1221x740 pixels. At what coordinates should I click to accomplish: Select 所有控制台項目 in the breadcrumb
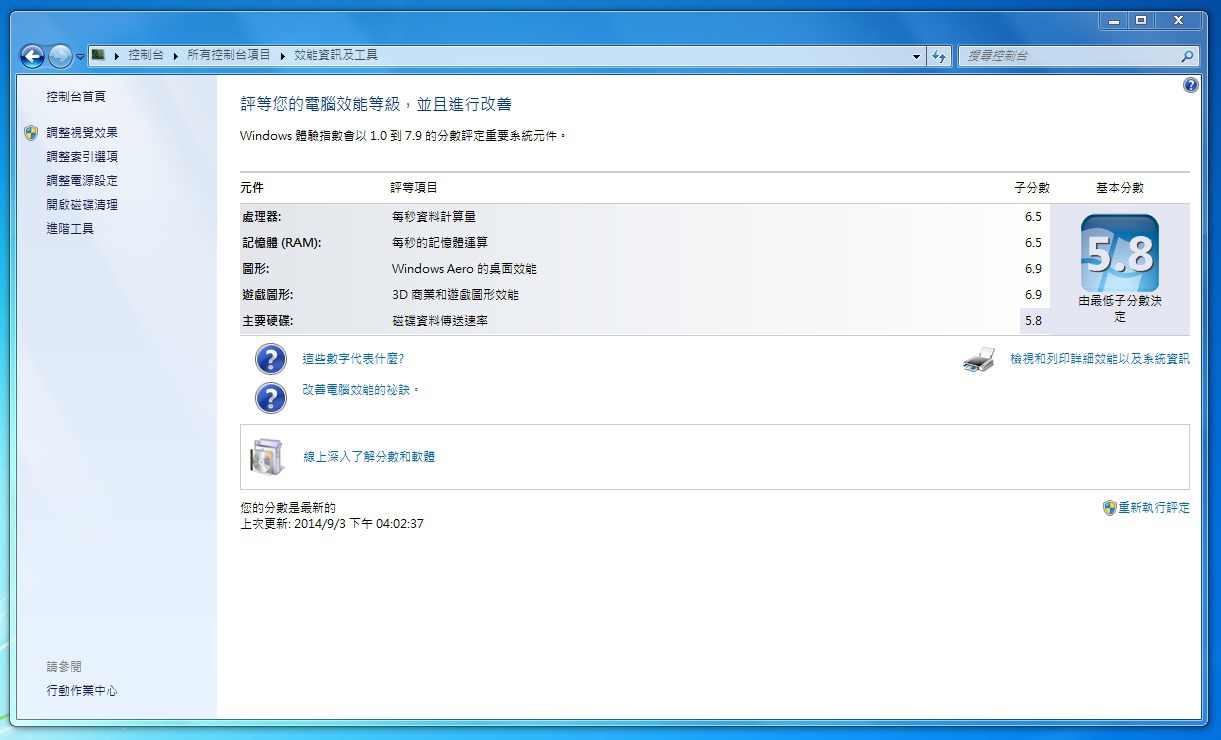click(x=229, y=55)
